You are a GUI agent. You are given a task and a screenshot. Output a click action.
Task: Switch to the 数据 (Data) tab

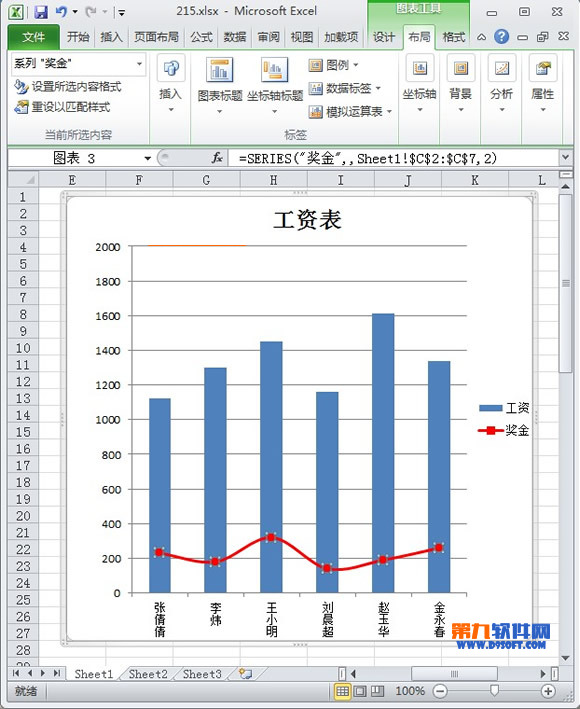[235, 37]
